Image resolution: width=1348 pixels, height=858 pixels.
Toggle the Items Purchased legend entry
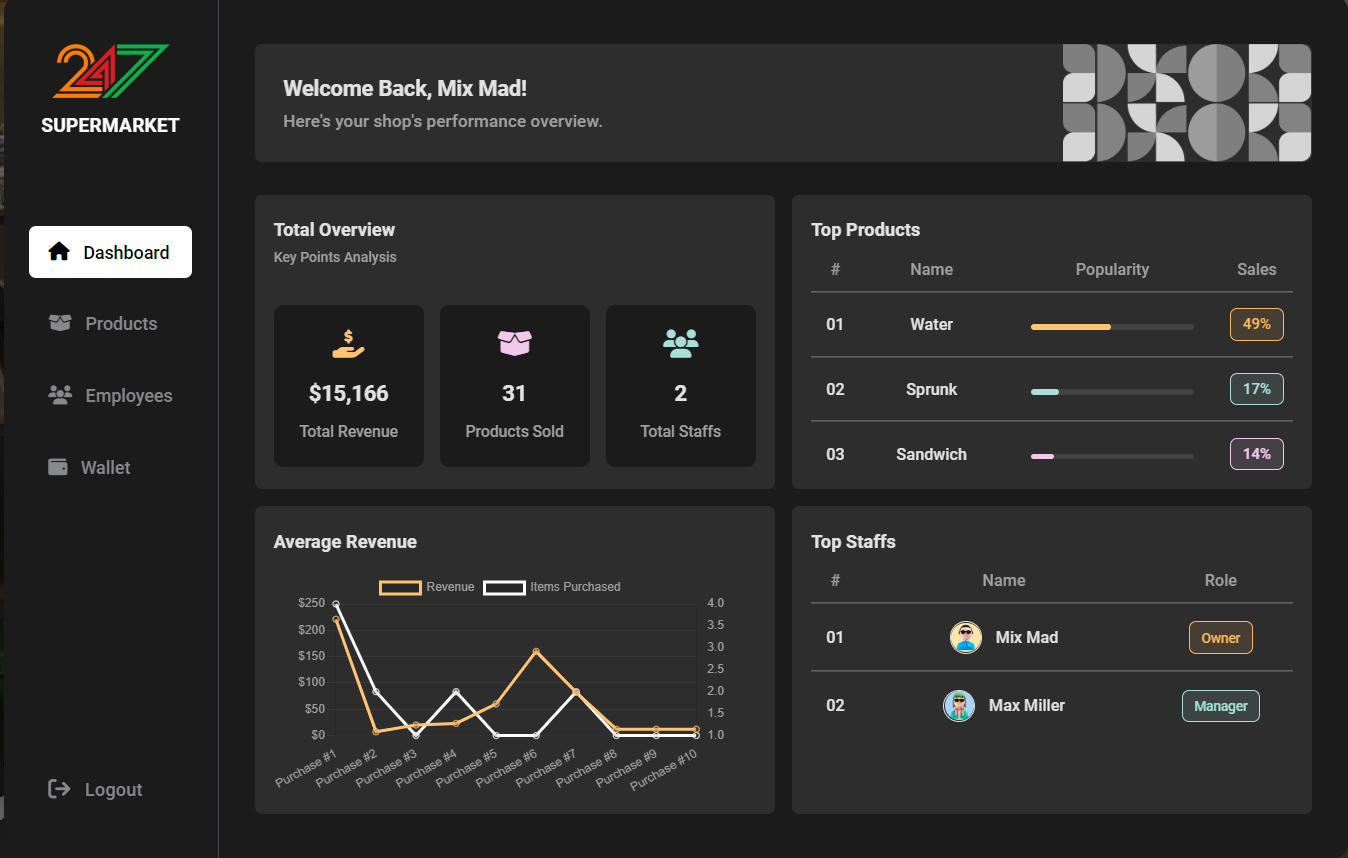pyautogui.click(x=553, y=587)
